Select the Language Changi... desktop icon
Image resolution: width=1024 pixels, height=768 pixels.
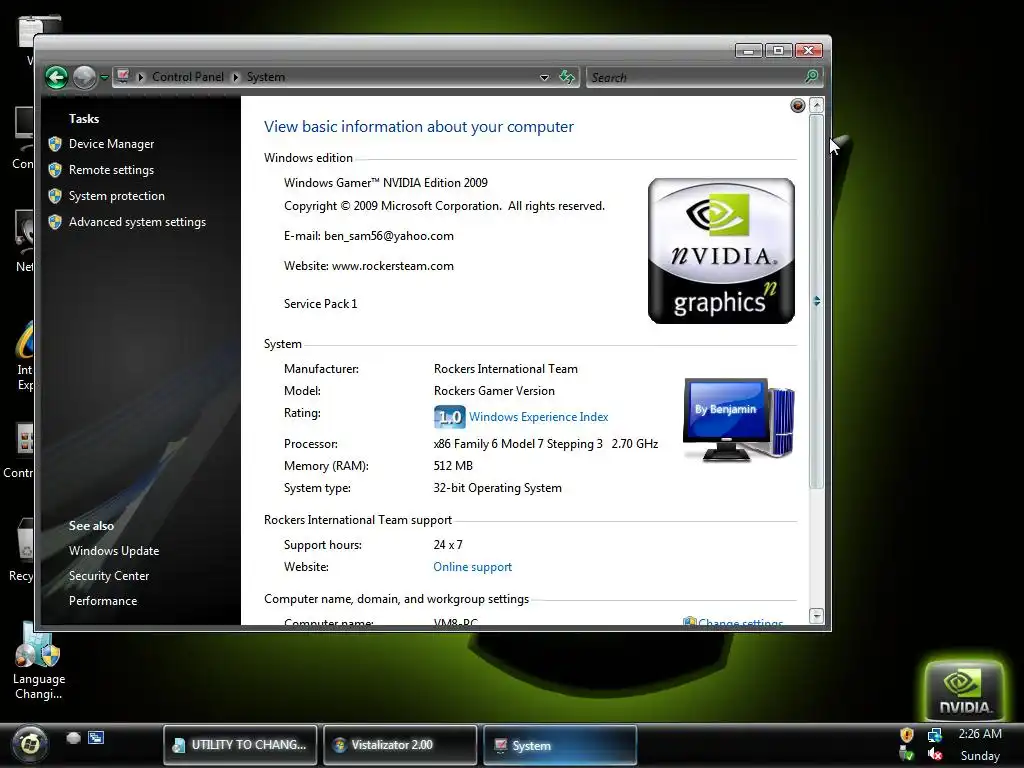pyautogui.click(x=39, y=662)
